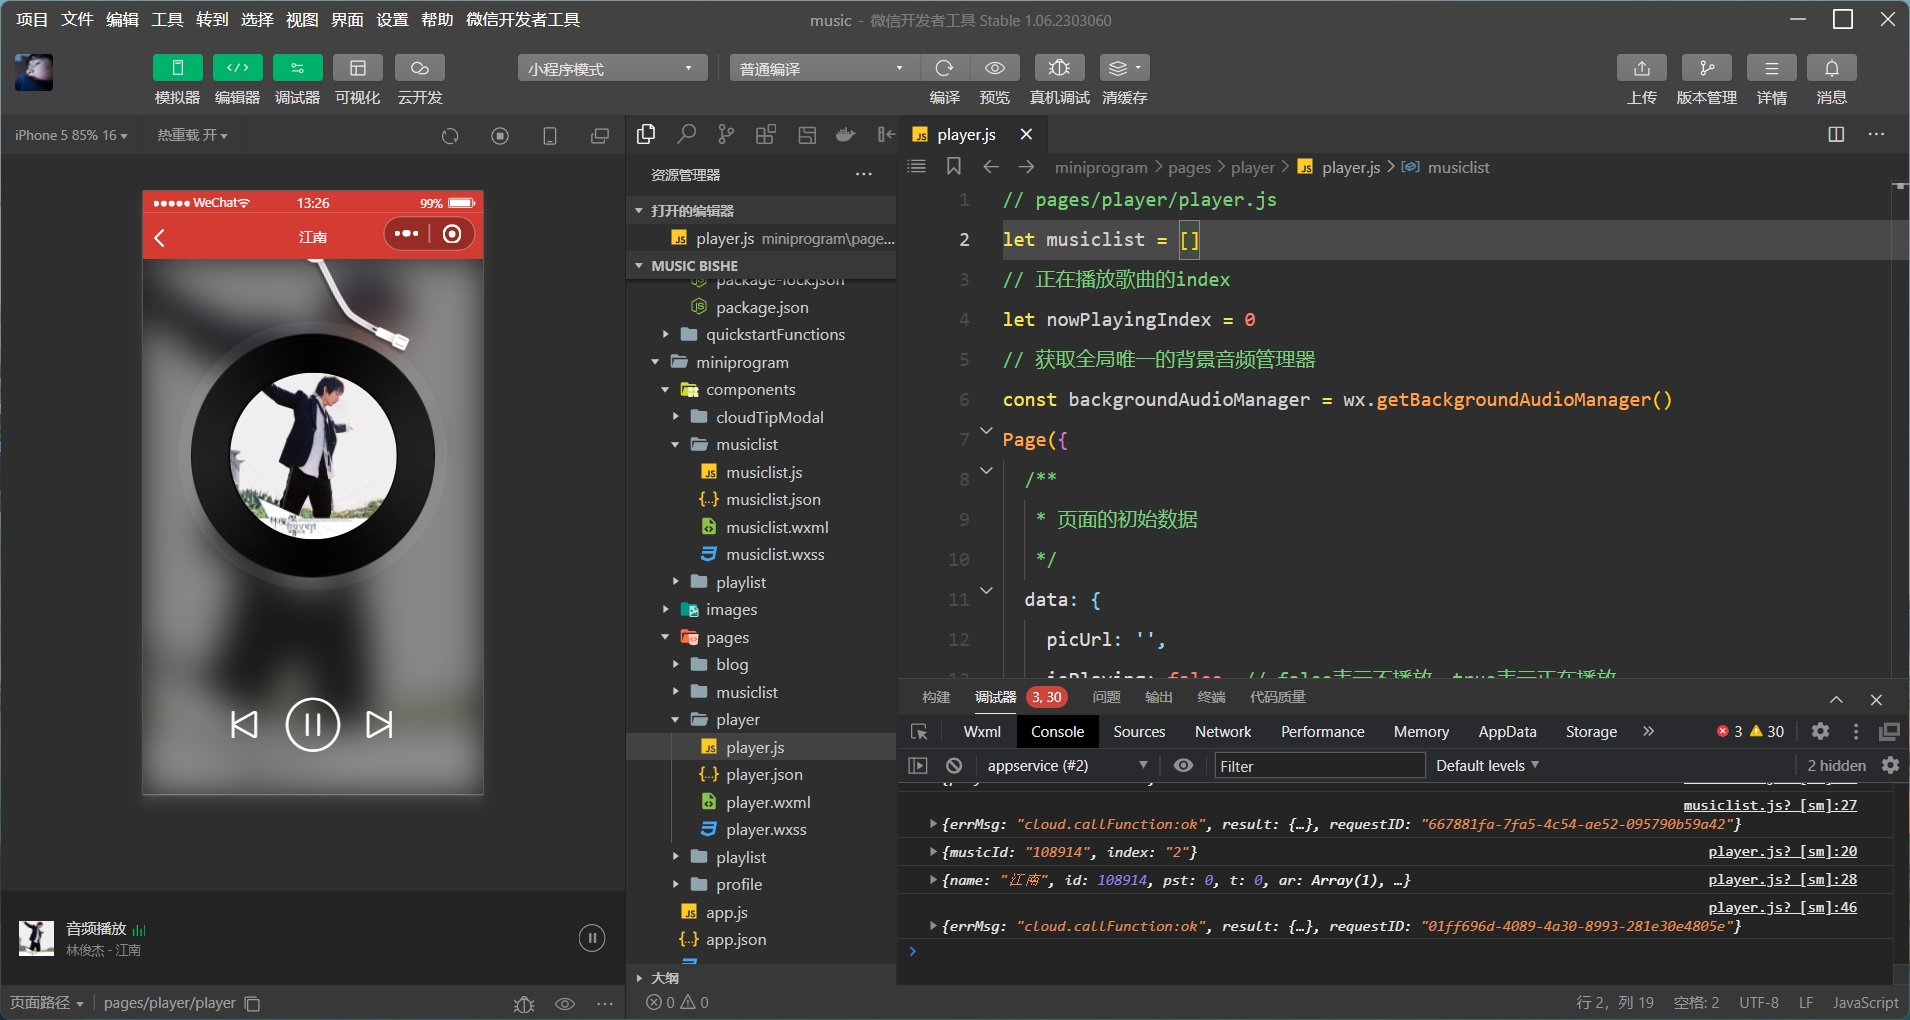1910x1020 pixels.
Task: Open version management
Action: (x=1706, y=68)
